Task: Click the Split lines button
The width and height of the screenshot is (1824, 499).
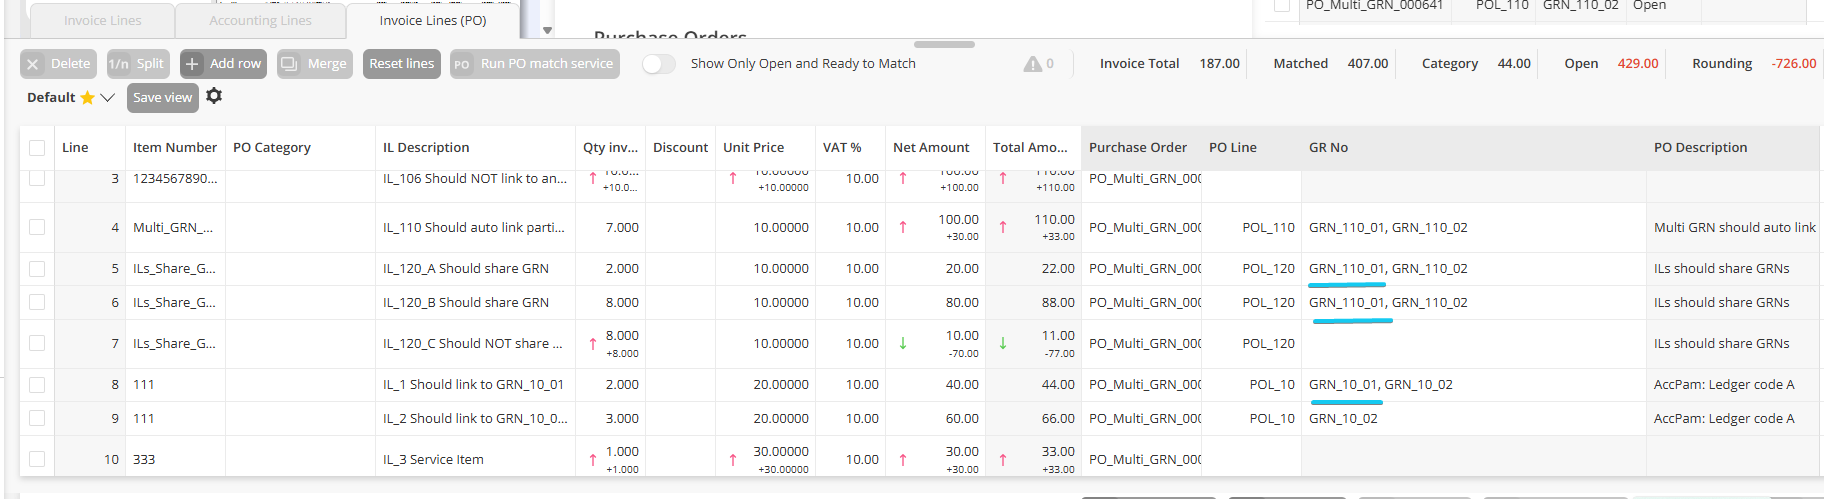Action: click(x=138, y=64)
